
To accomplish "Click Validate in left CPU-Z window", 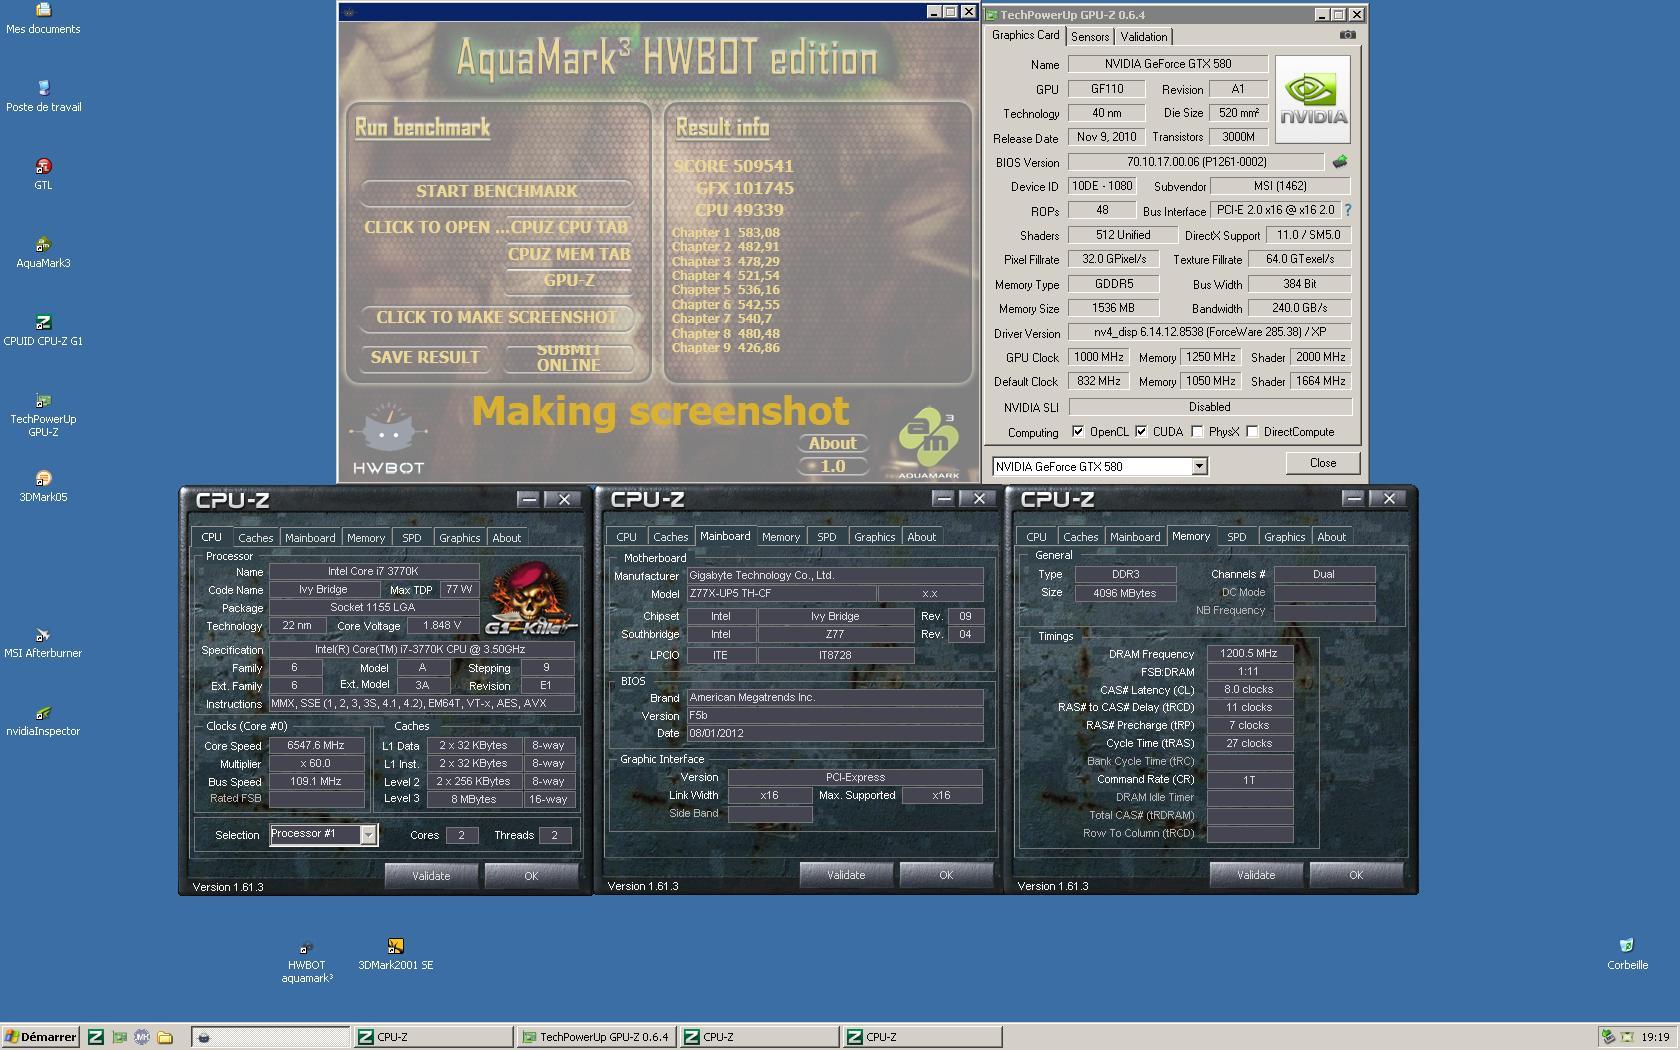I will click(431, 876).
